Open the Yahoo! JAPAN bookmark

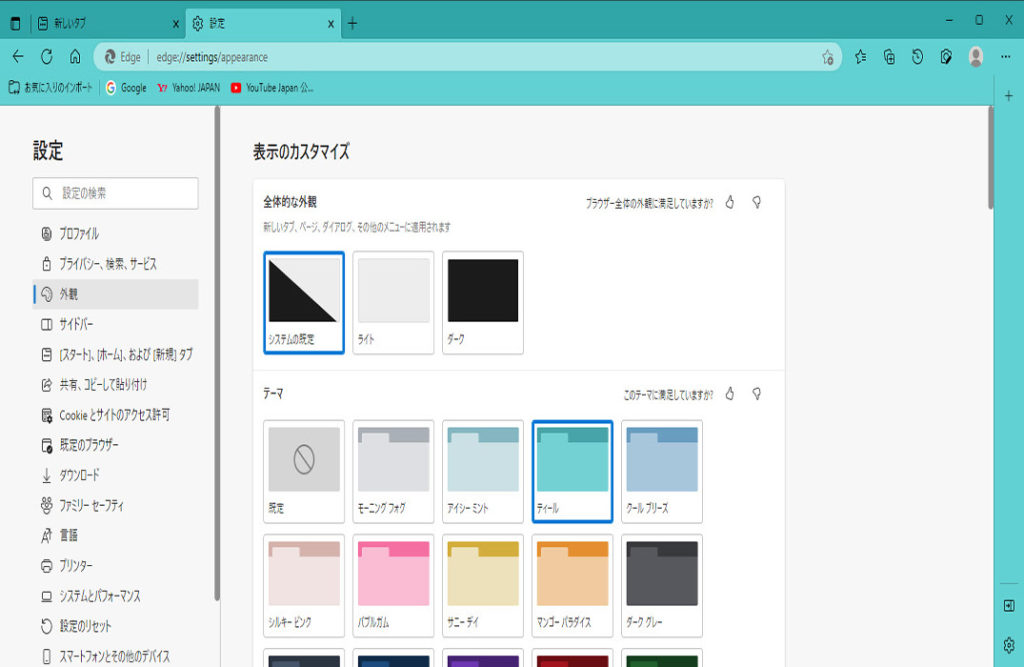188,88
